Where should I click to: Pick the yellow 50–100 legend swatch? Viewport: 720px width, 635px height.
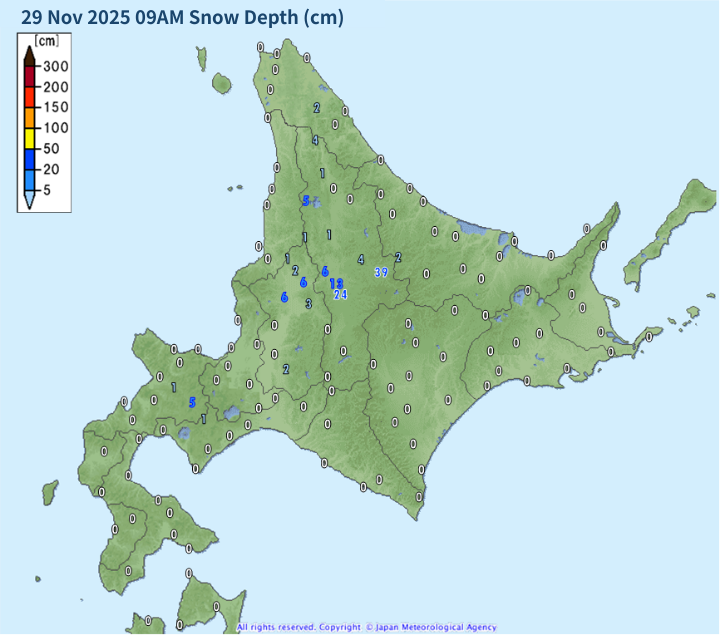(x=30, y=138)
